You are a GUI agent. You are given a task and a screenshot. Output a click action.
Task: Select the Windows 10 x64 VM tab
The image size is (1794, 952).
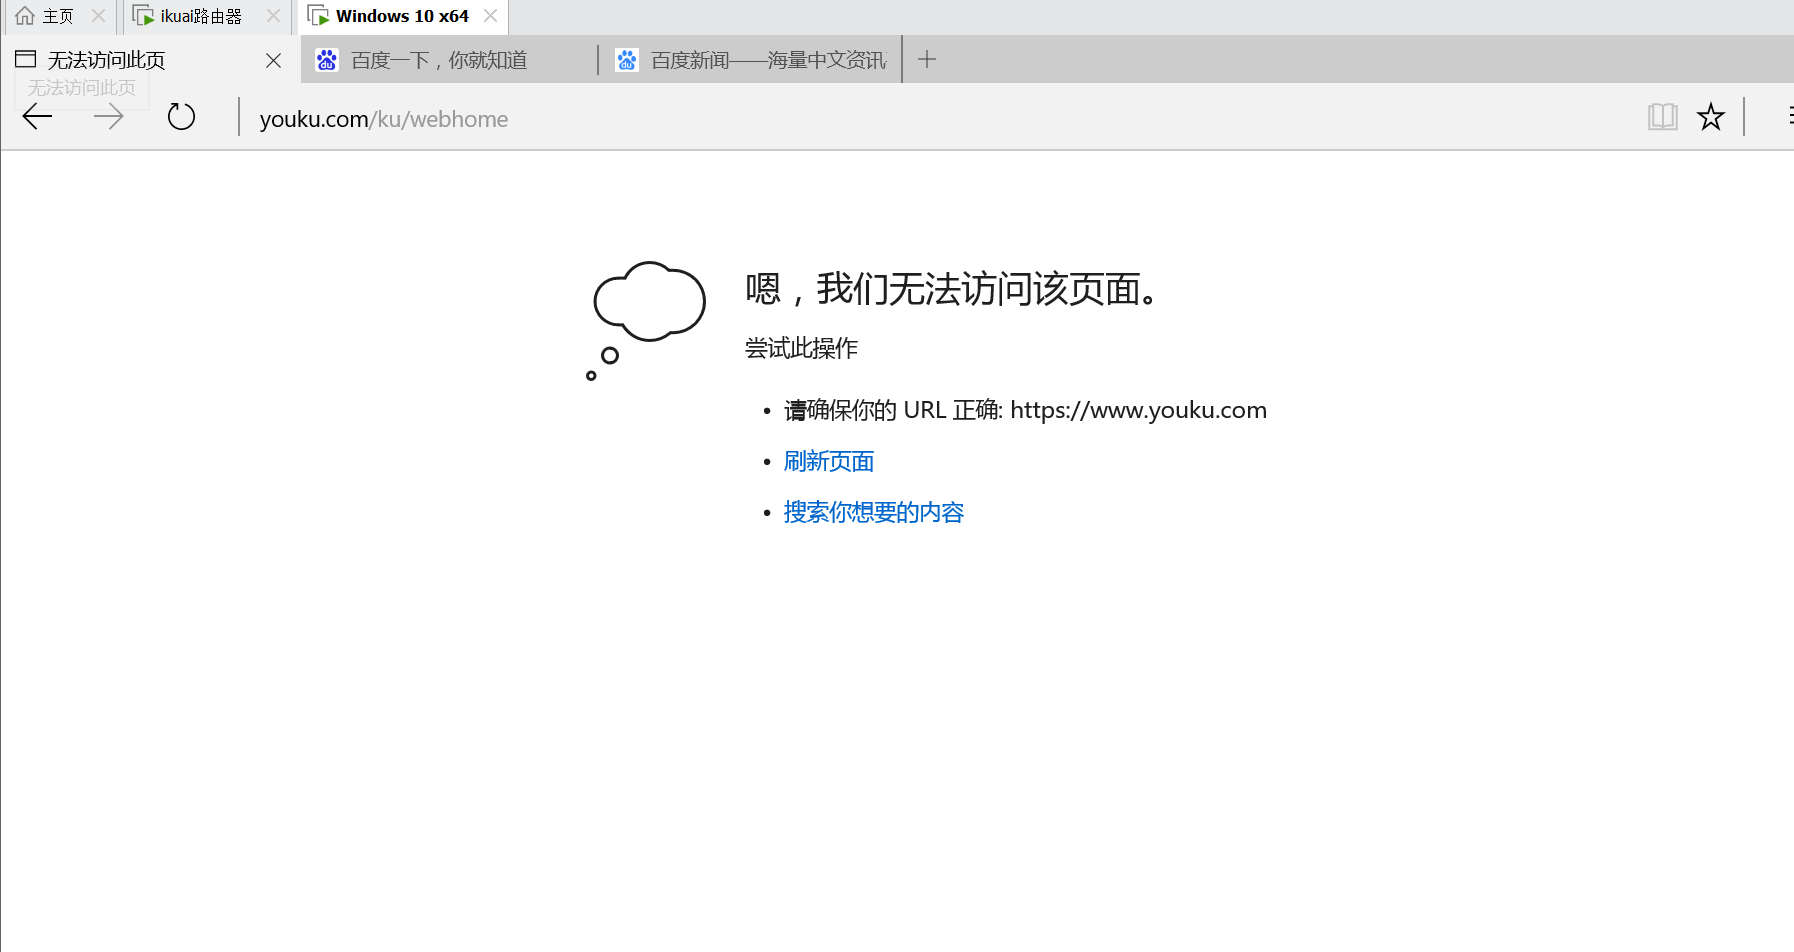(x=402, y=16)
